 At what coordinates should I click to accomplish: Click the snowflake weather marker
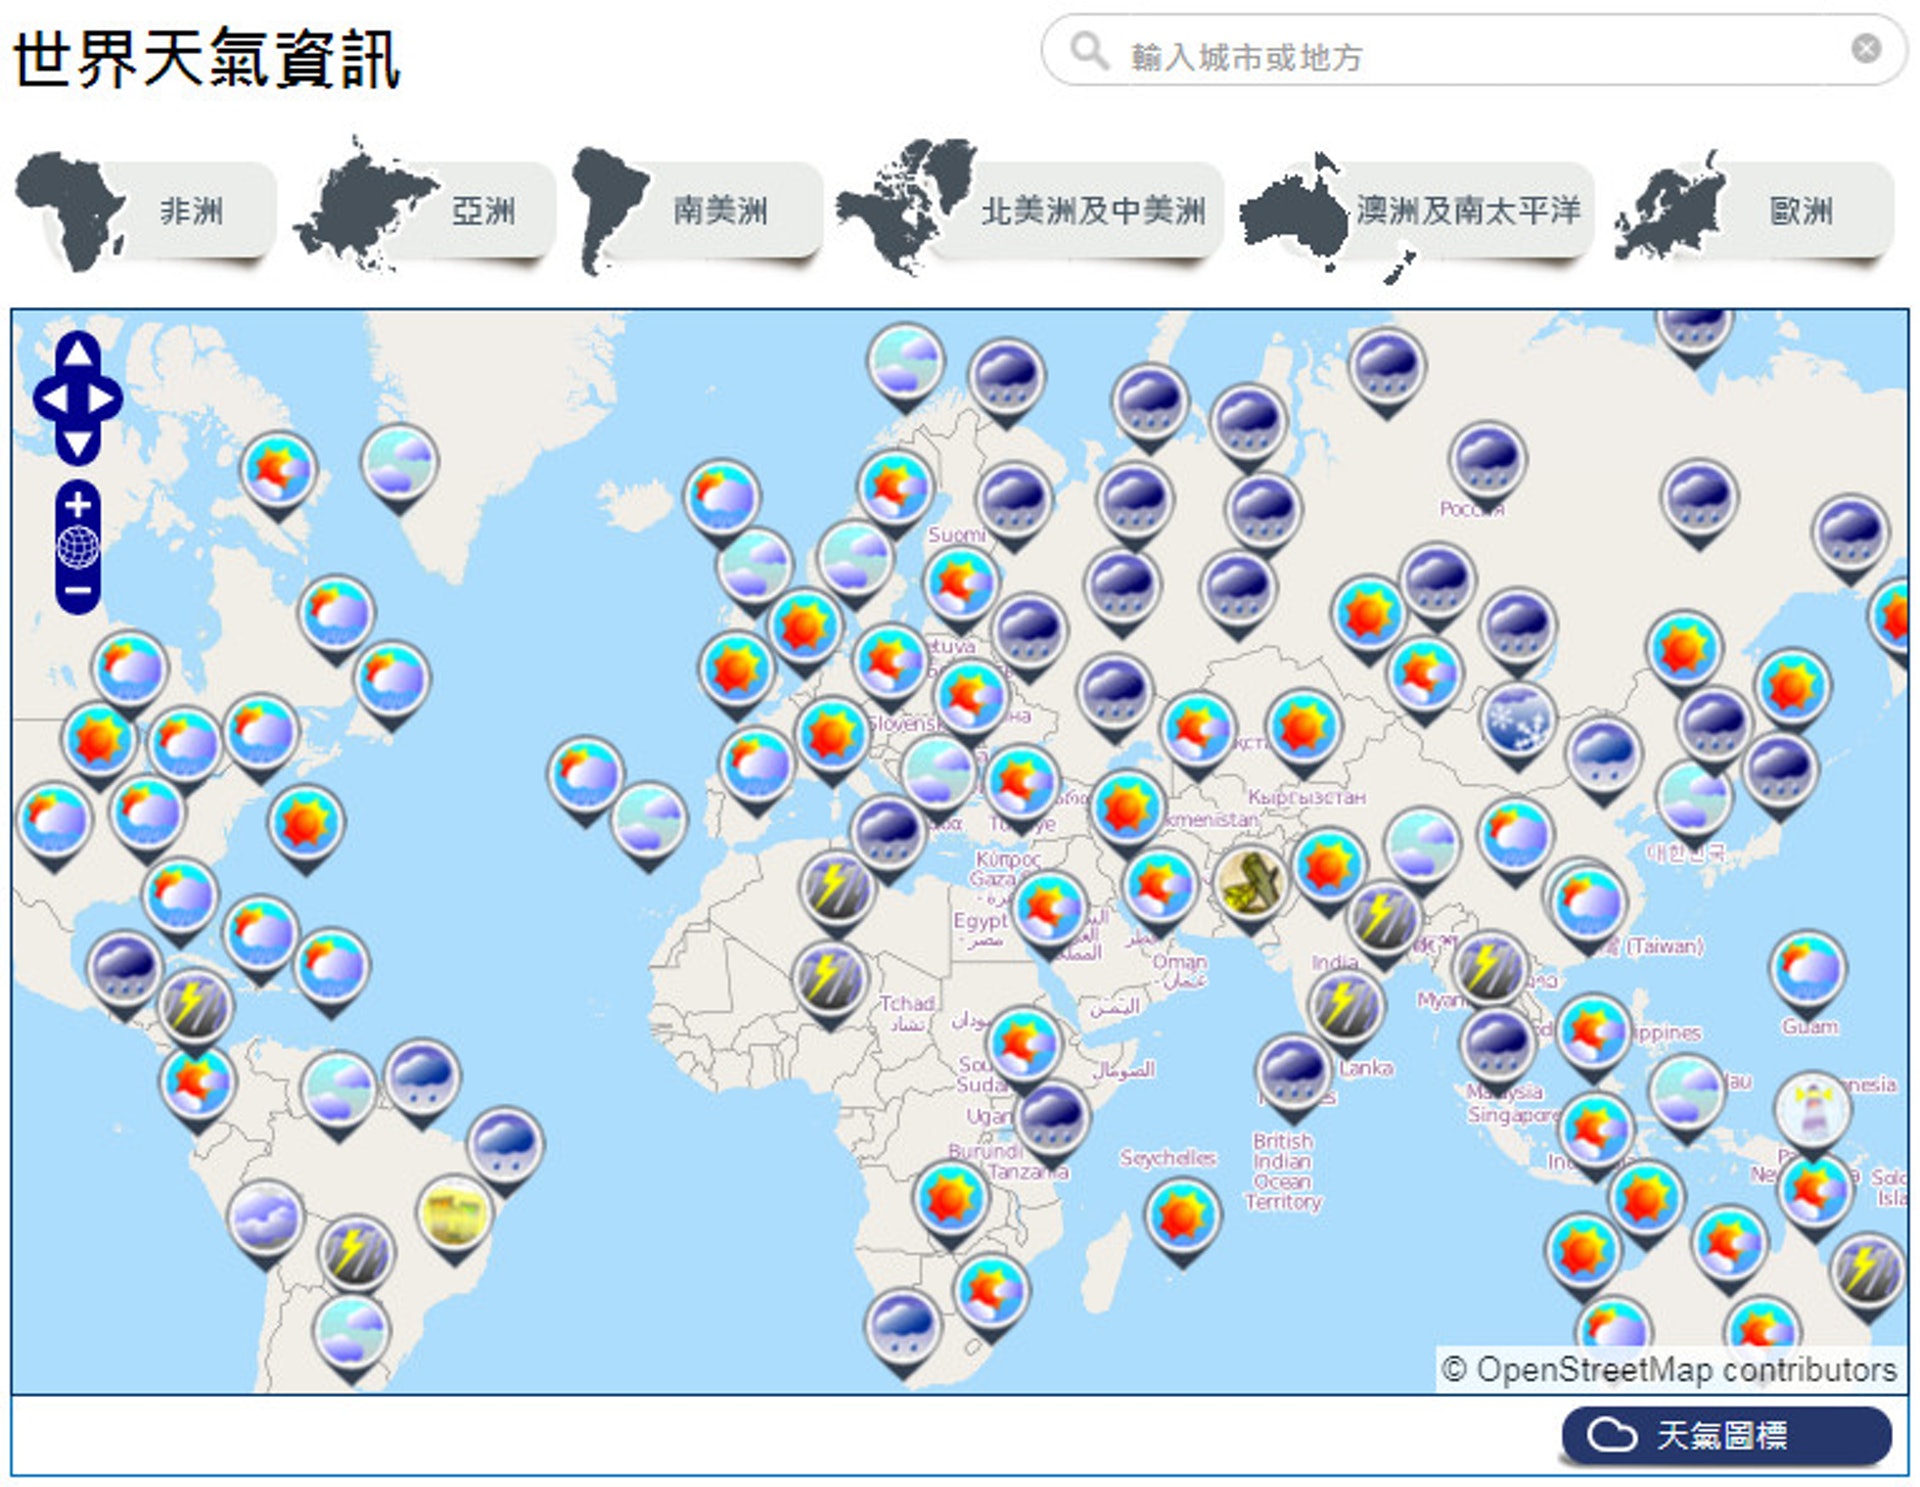pyautogui.click(x=1517, y=718)
